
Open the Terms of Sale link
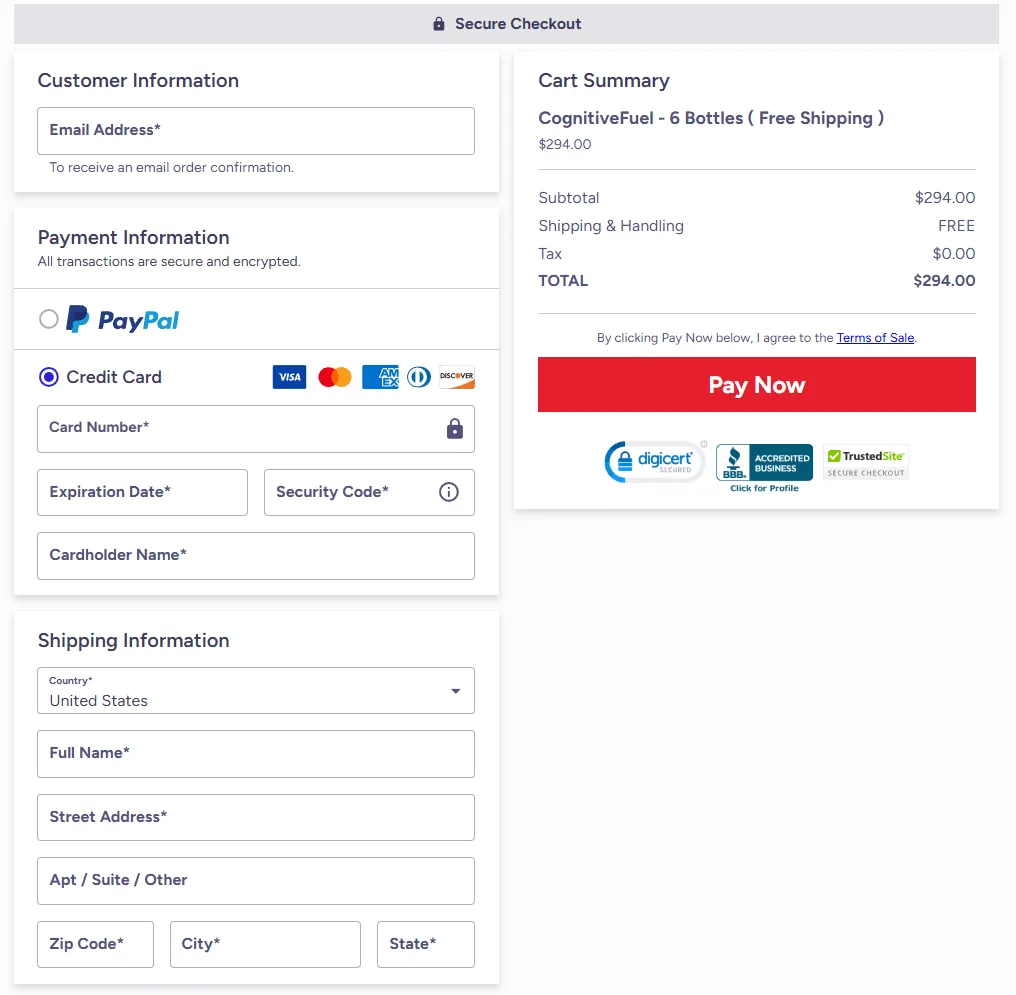pyautogui.click(x=875, y=337)
